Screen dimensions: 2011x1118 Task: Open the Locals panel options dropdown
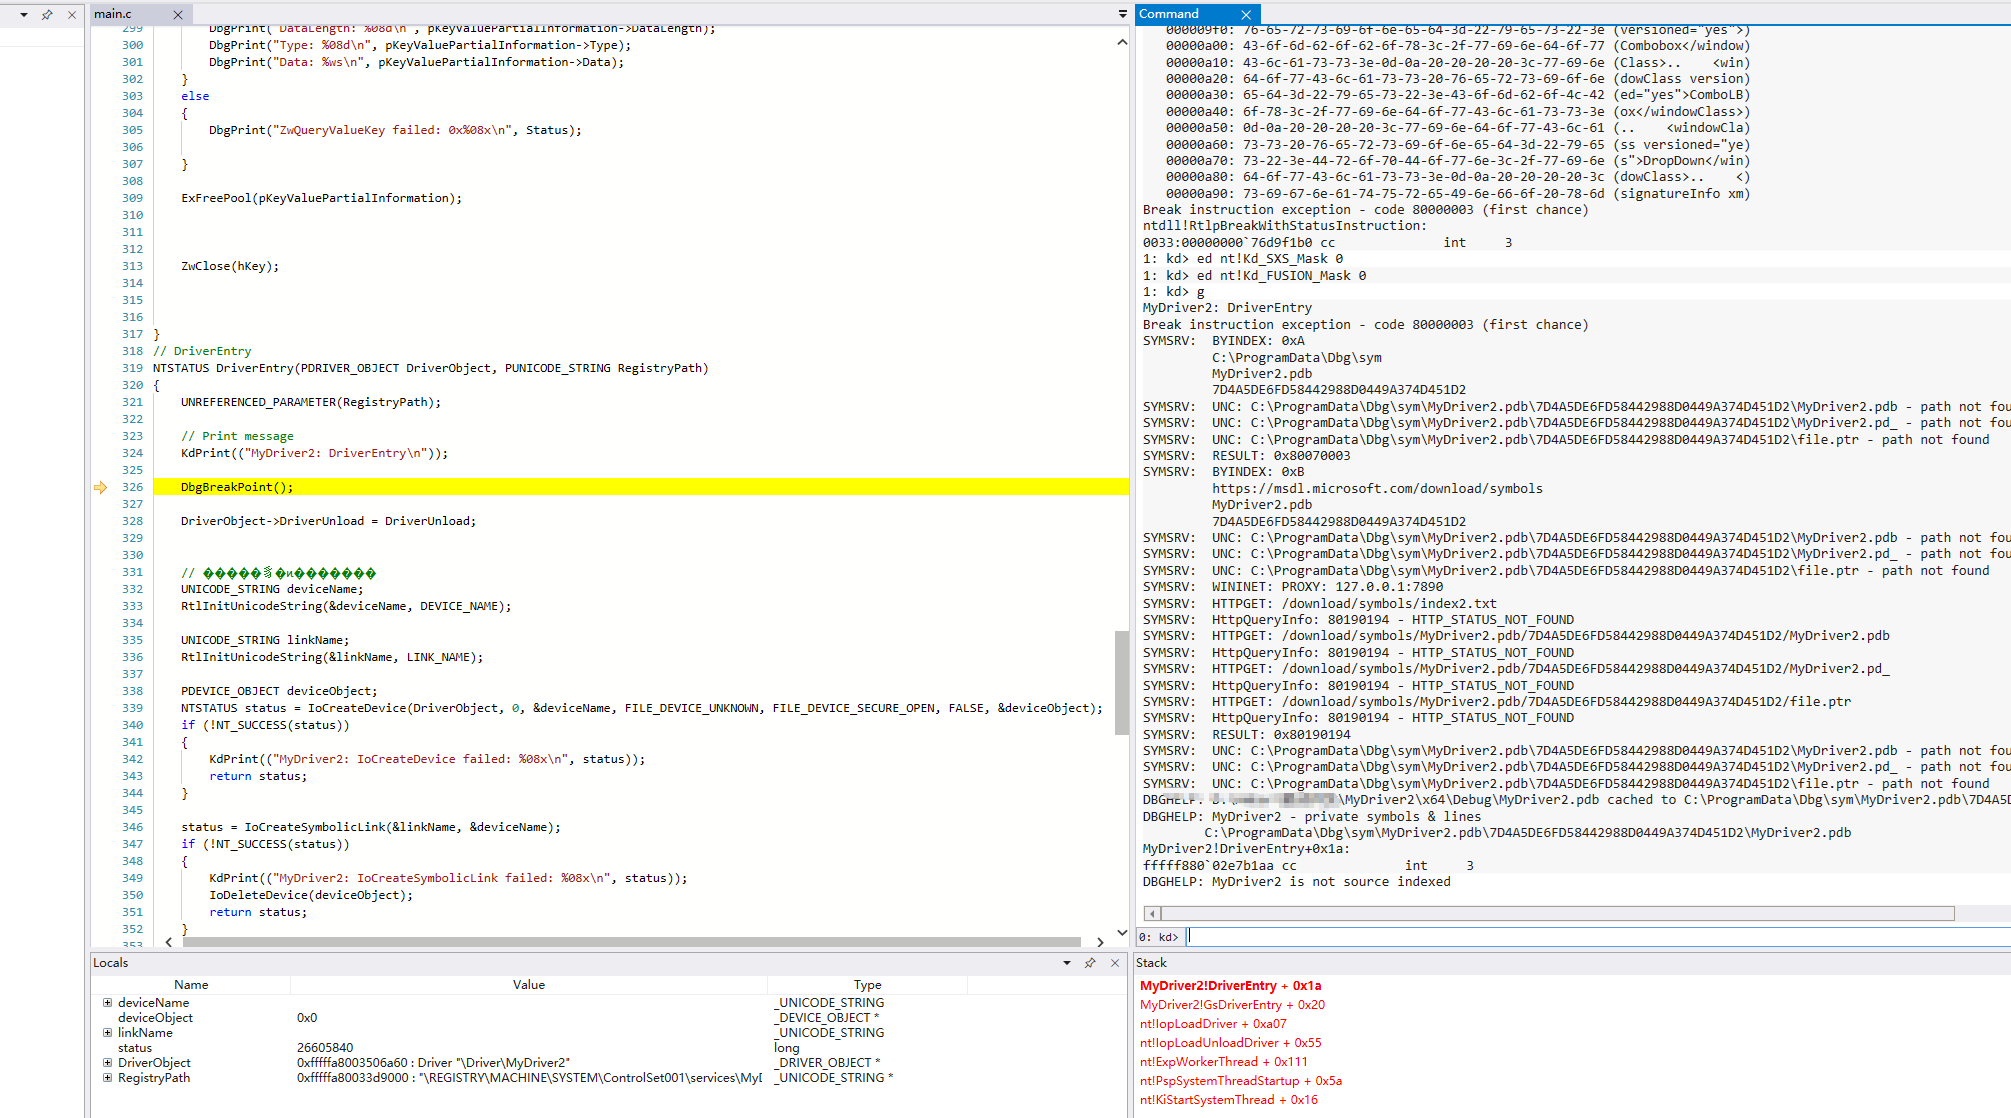click(x=1067, y=963)
